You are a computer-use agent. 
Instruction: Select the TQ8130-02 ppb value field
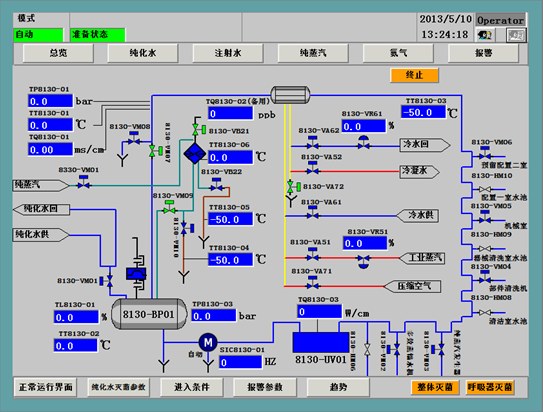tap(230, 113)
